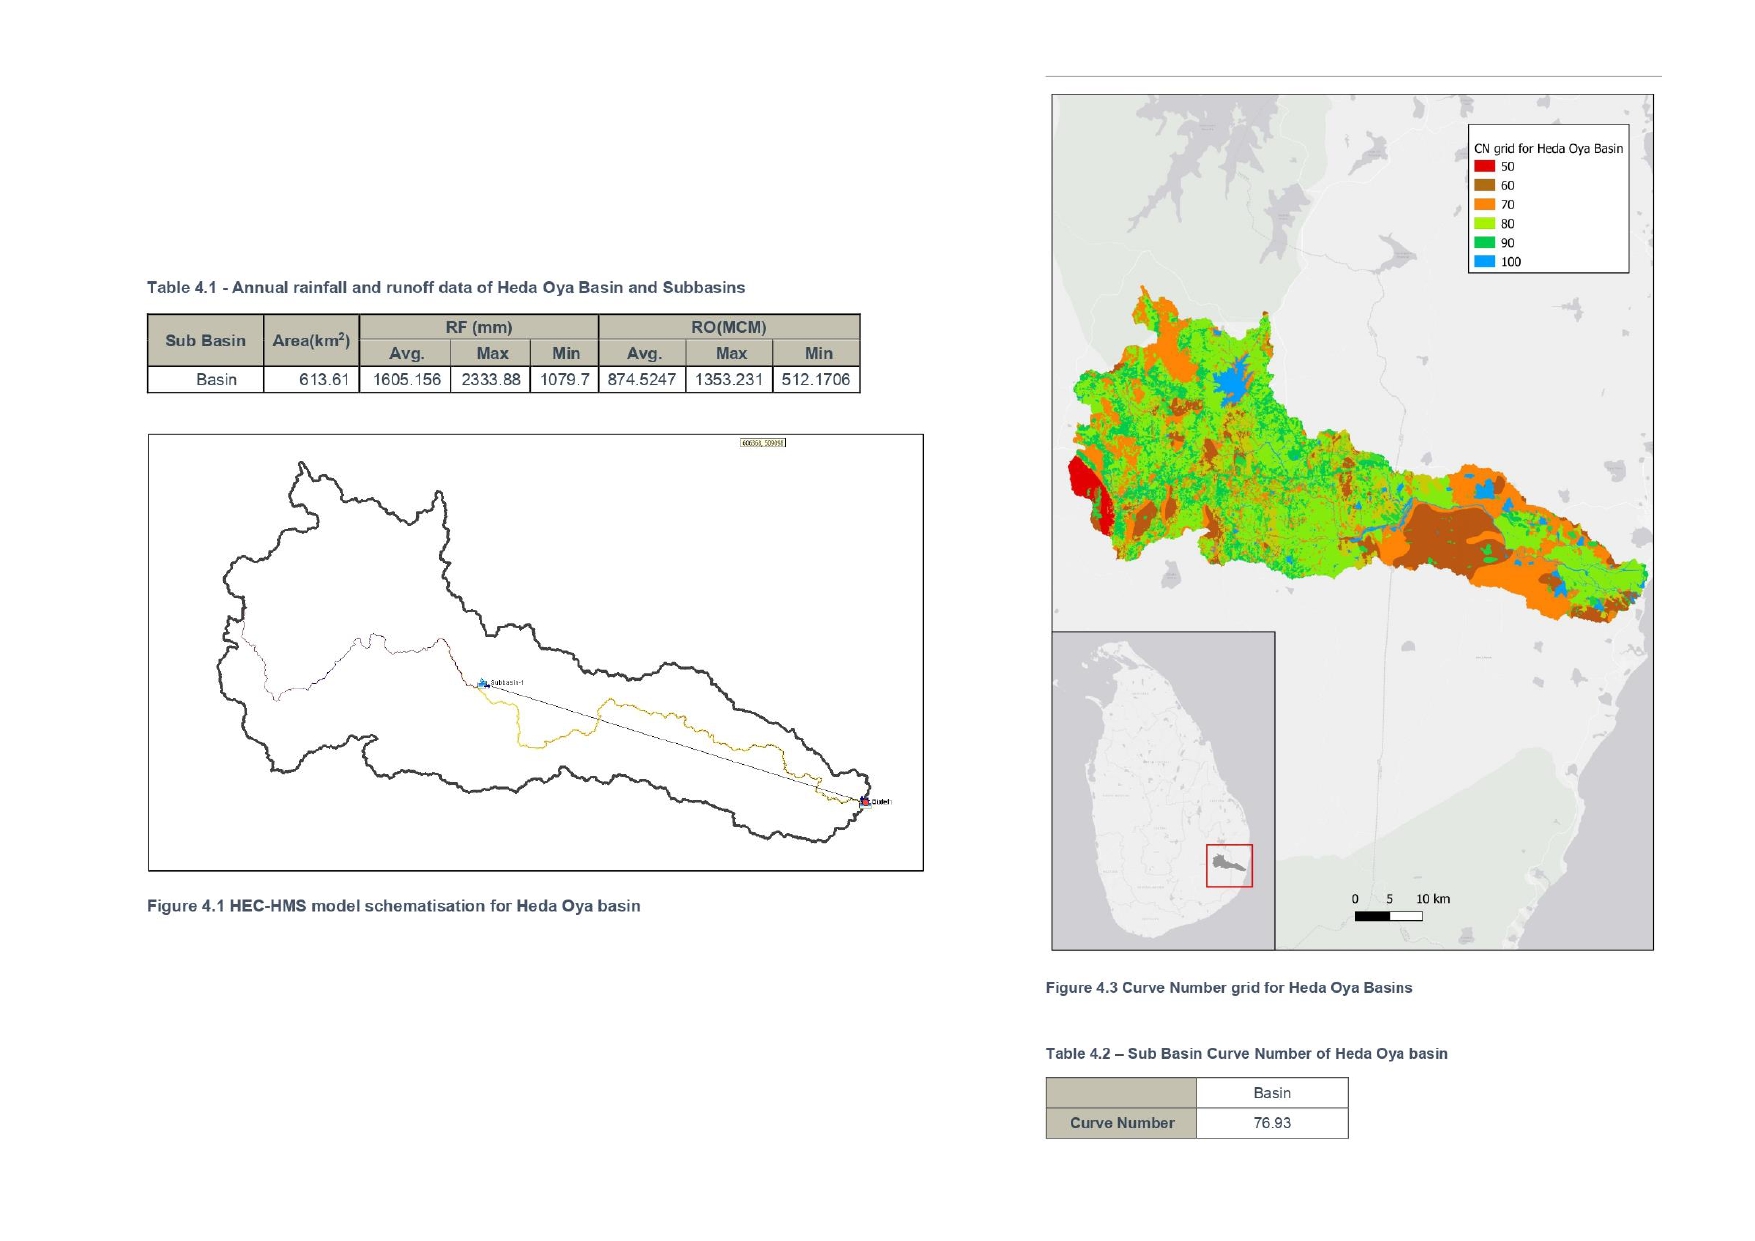Pick the light green CN 80 swatch
The width and height of the screenshot is (1755, 1241).
(1484, 223)
